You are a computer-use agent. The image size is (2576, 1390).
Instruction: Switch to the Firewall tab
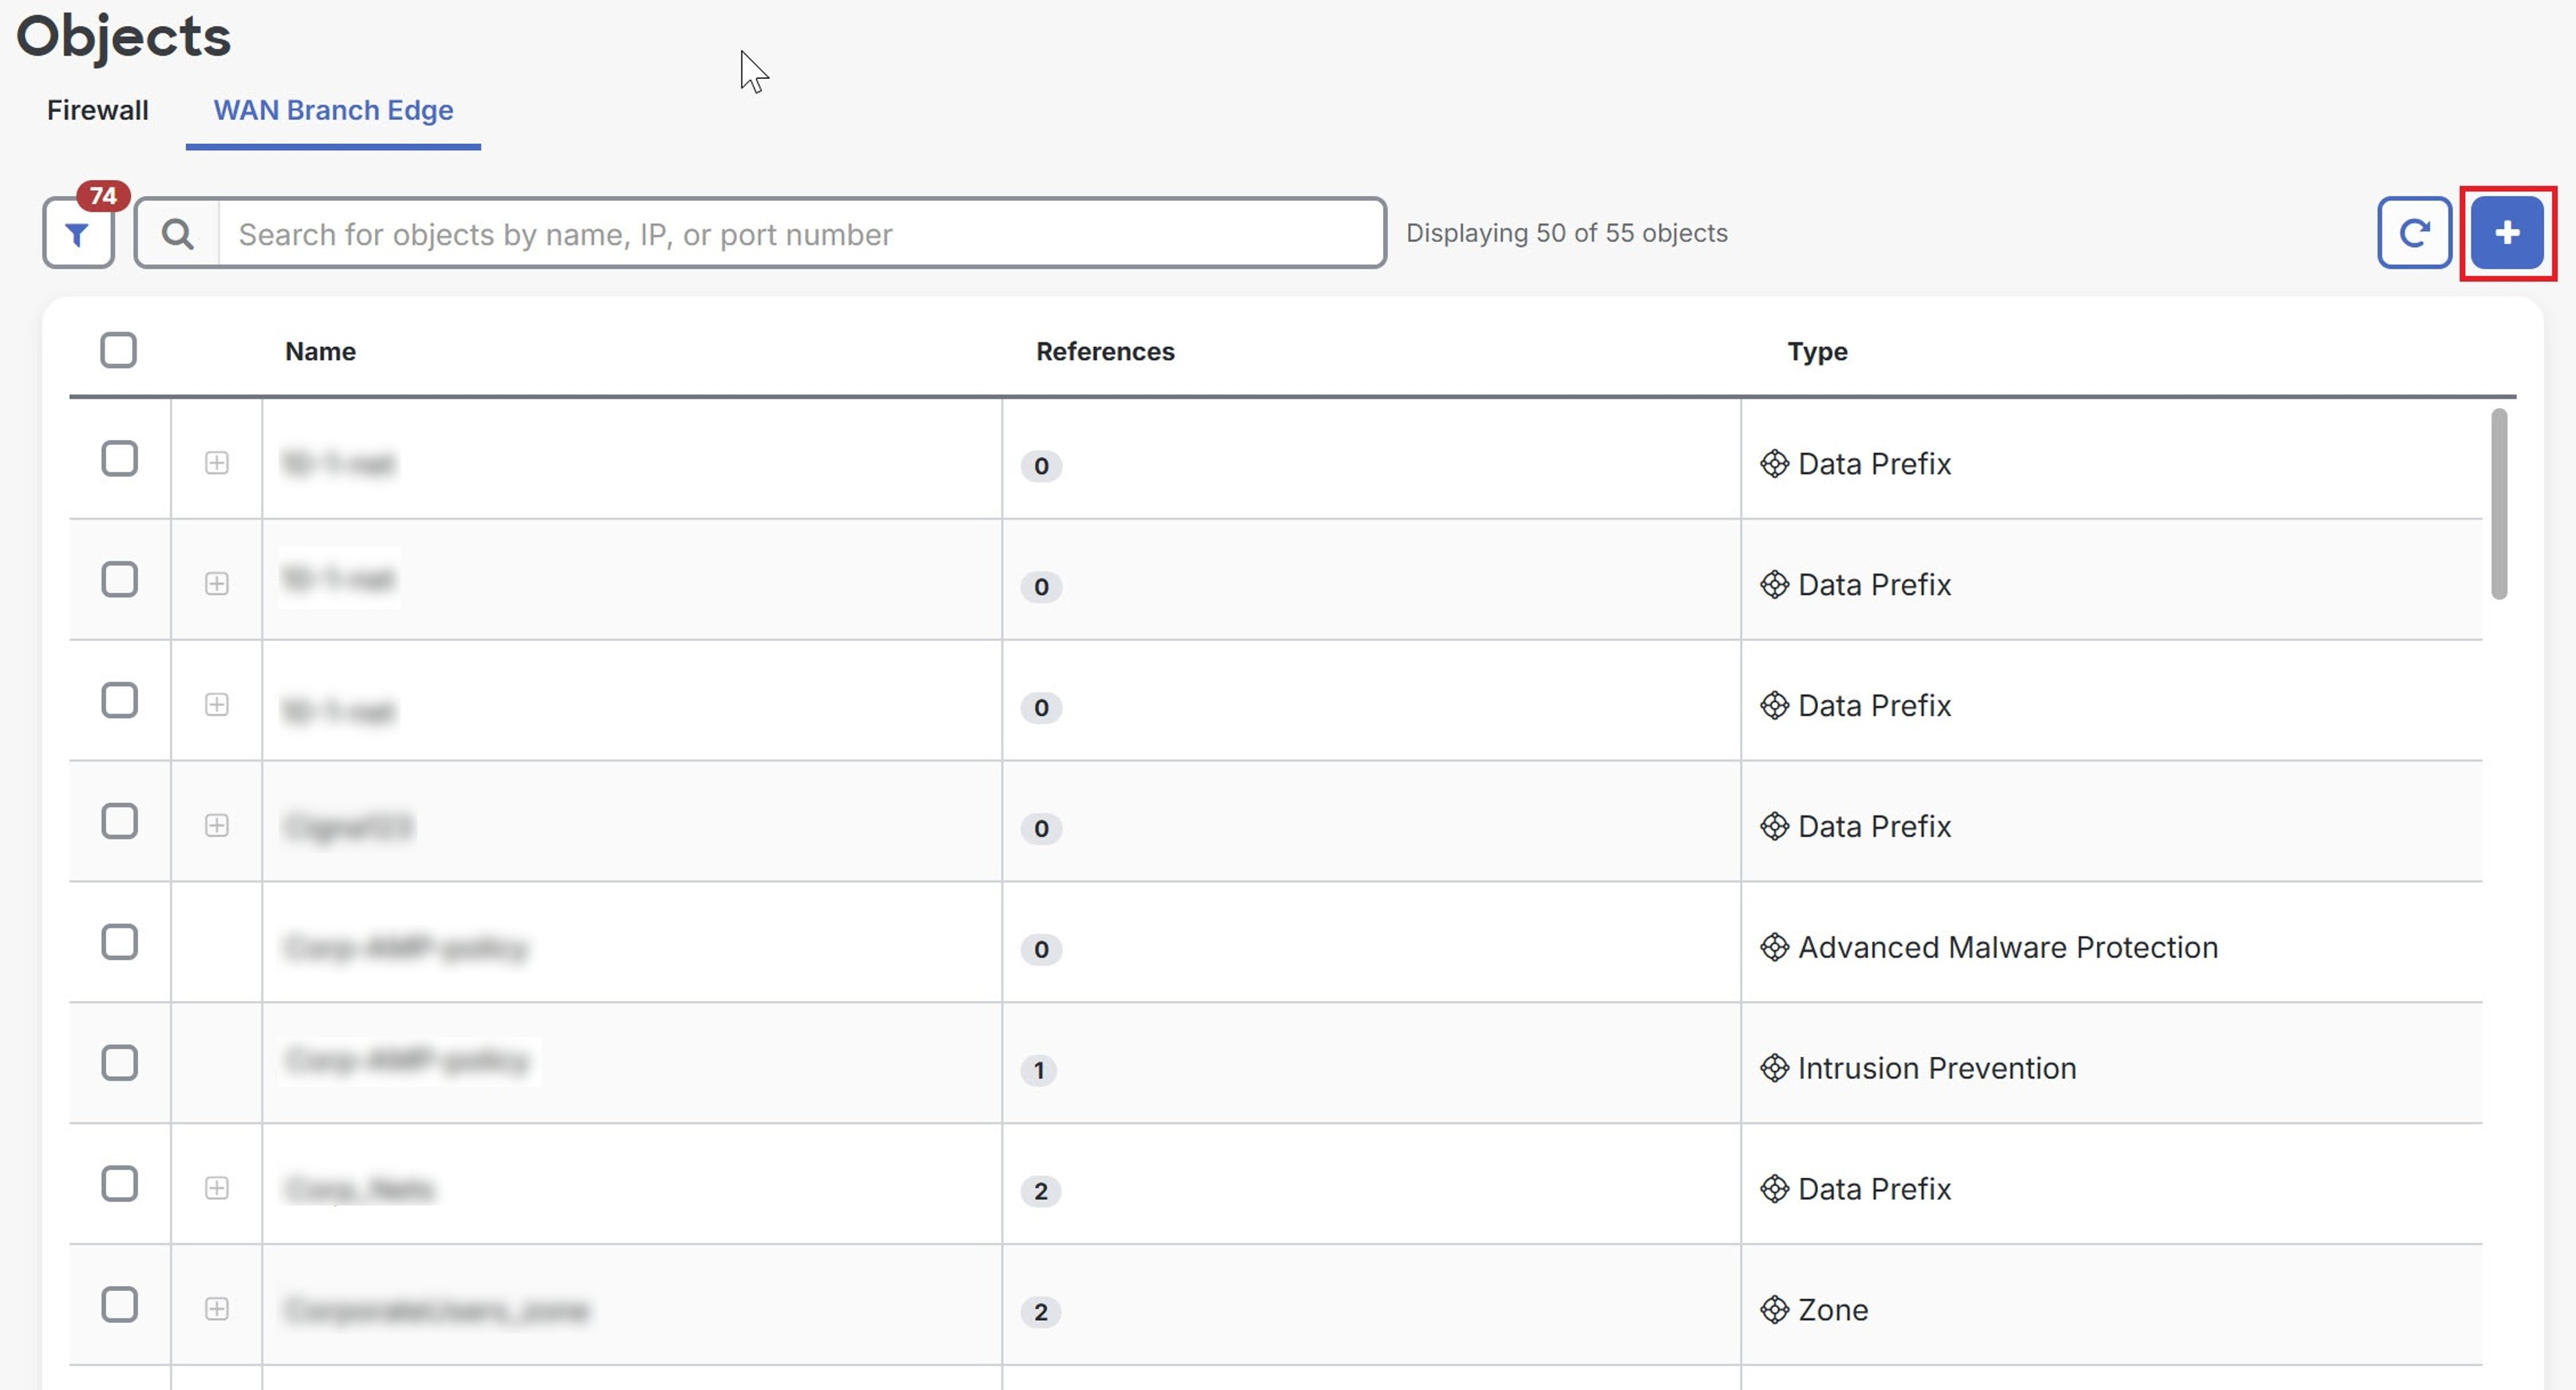[x=97, y=110]
